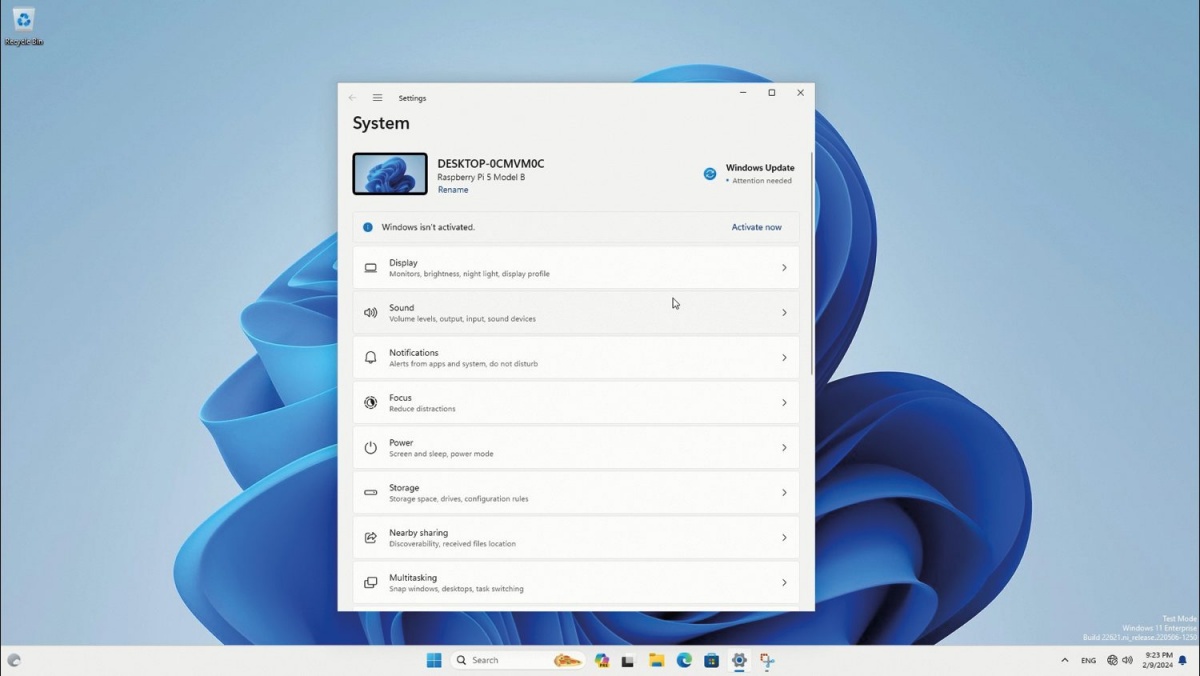Click the Focus icon
1200x676 pixels.
[370, 402]
